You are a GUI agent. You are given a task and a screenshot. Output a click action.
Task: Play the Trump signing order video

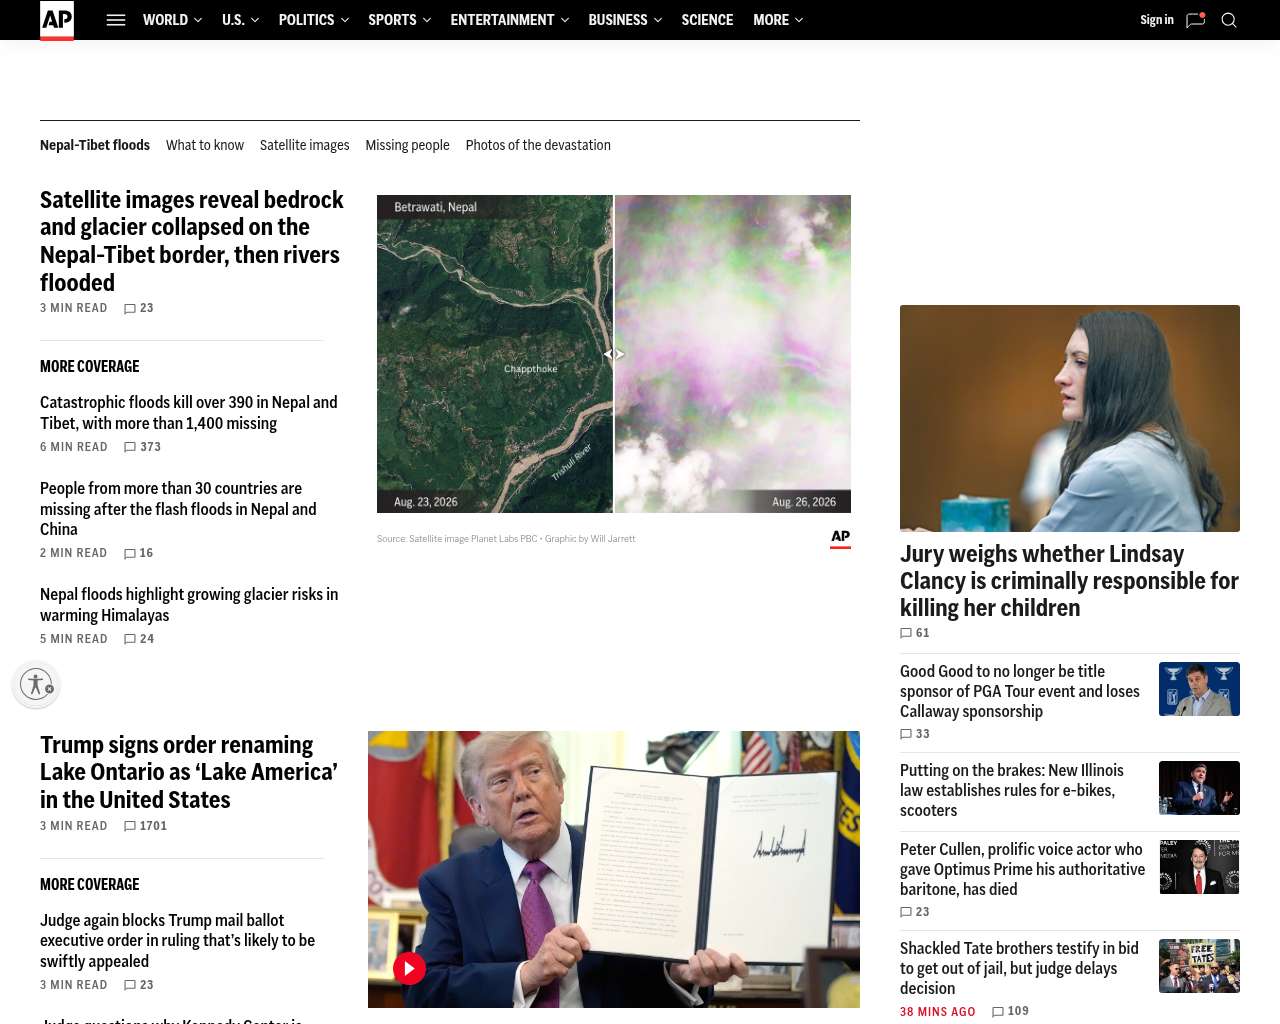(x=409, y=968)
